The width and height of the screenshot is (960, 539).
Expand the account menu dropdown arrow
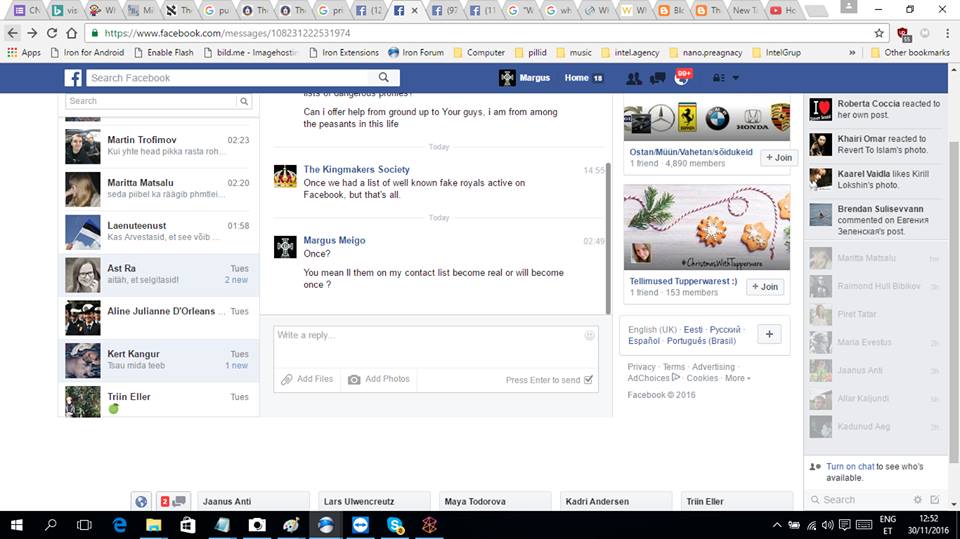735,78
